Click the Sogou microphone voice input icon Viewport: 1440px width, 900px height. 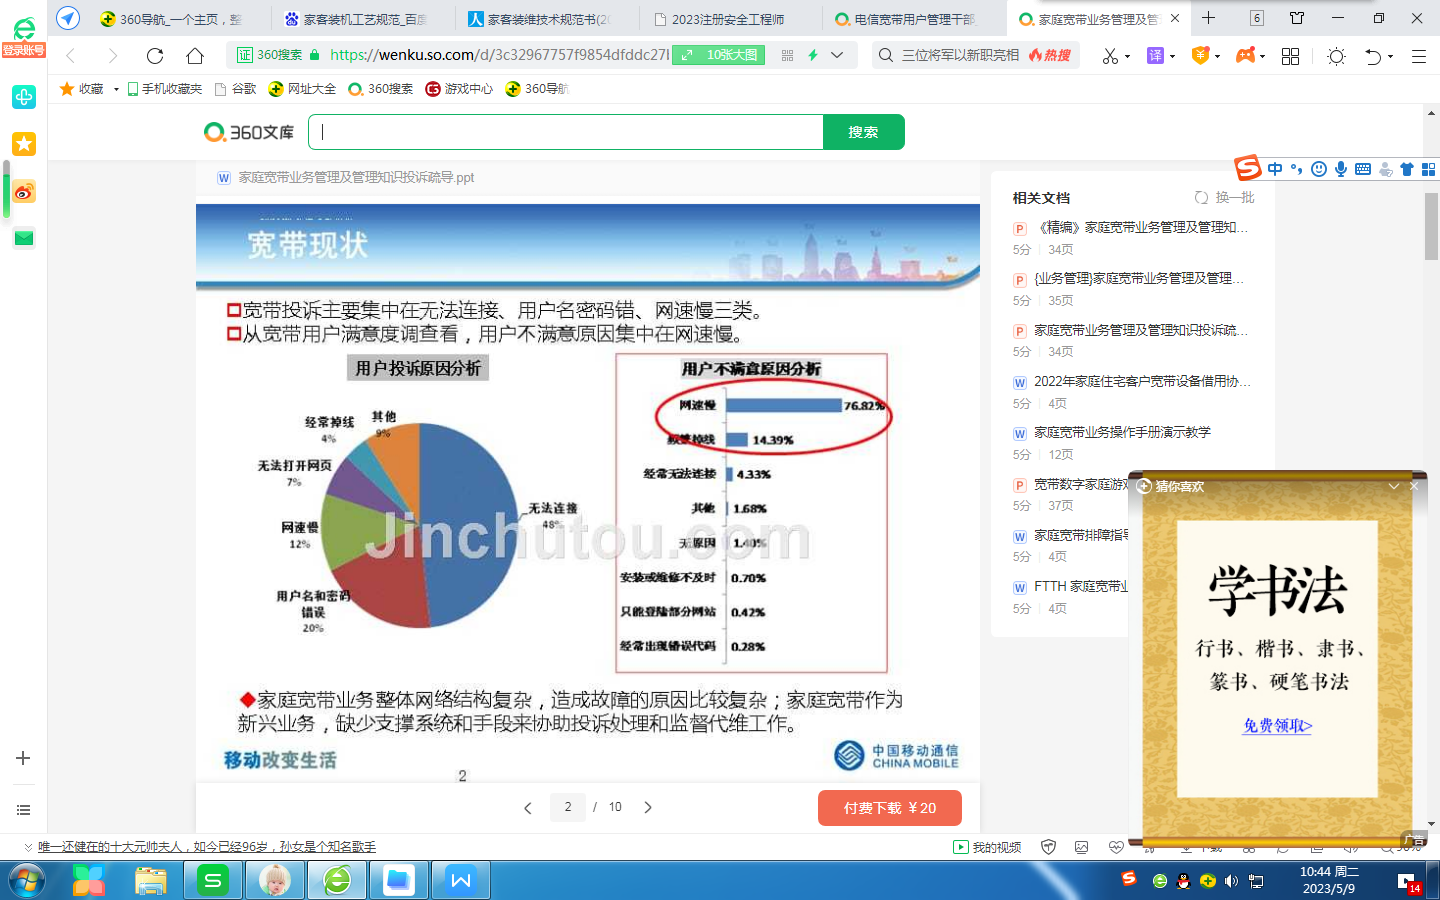(1341, 169)
